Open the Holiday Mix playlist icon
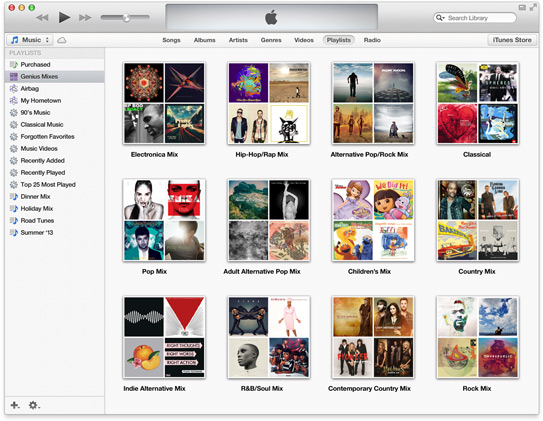The width and height of the screenshot is (543, 421). coord(14,208)
